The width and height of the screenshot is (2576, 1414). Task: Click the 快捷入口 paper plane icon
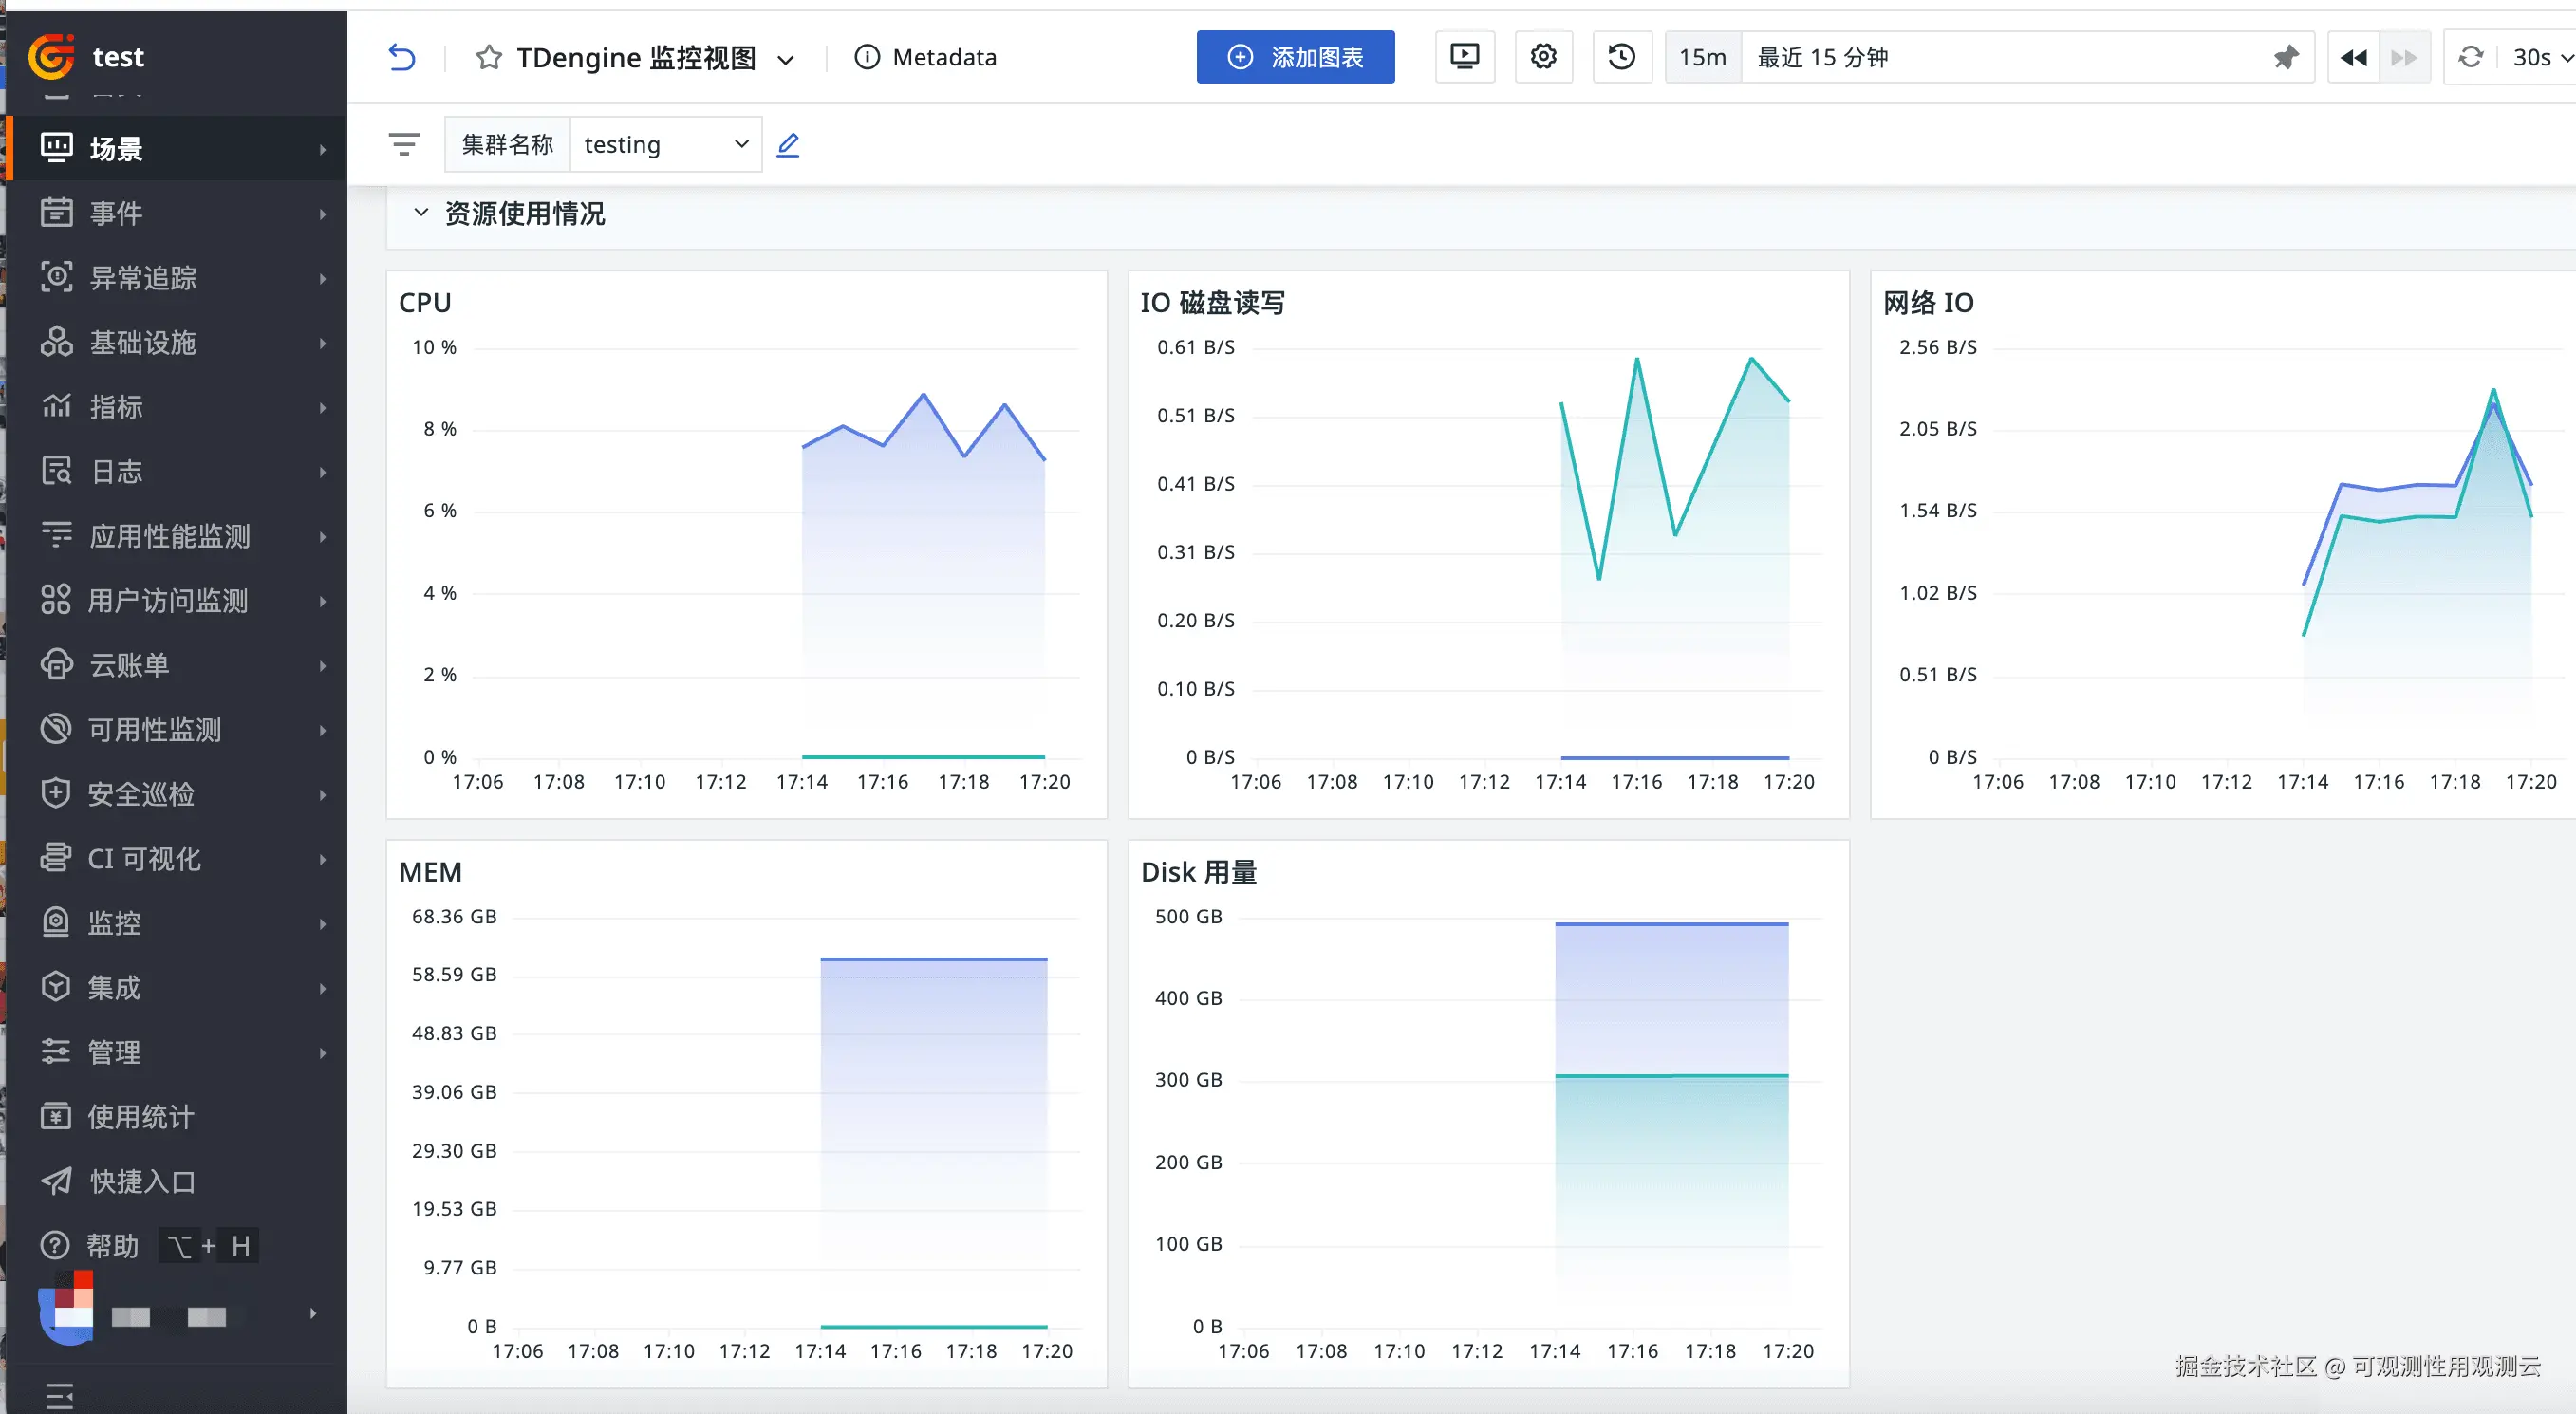(x=56, y=1180)
